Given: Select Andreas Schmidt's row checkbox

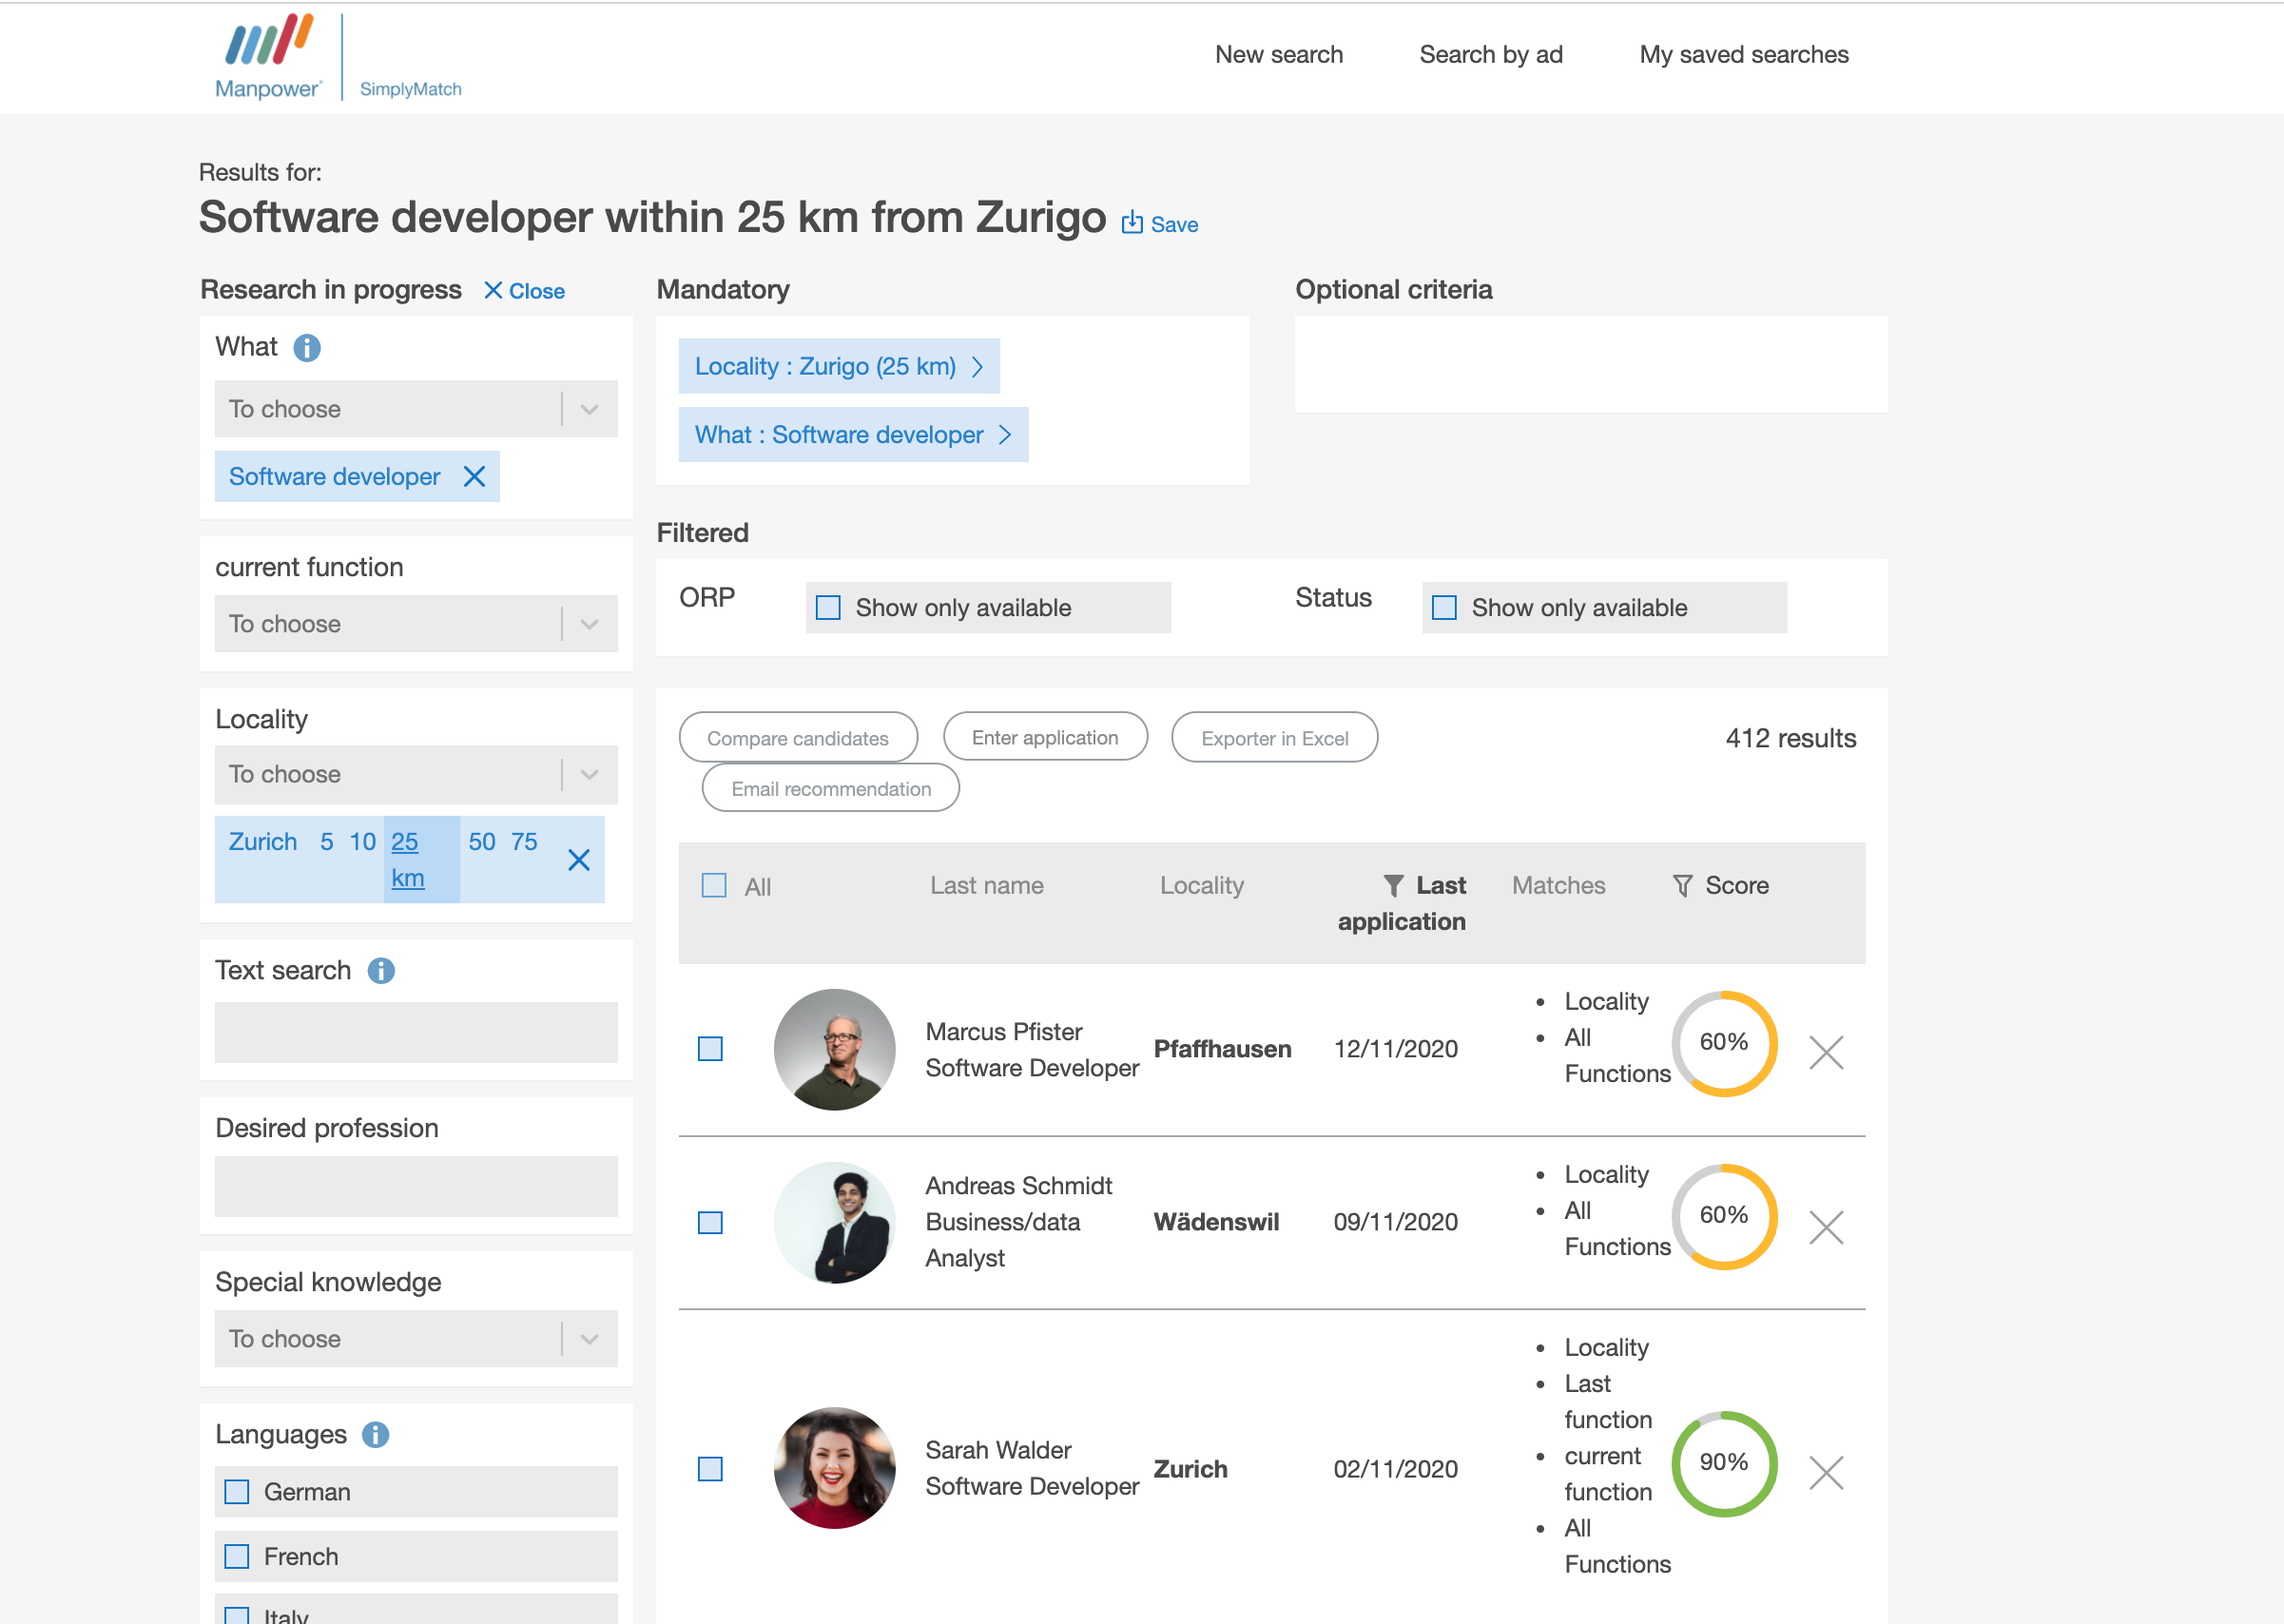Looking at the screenshot, I should click(710, 1222).
